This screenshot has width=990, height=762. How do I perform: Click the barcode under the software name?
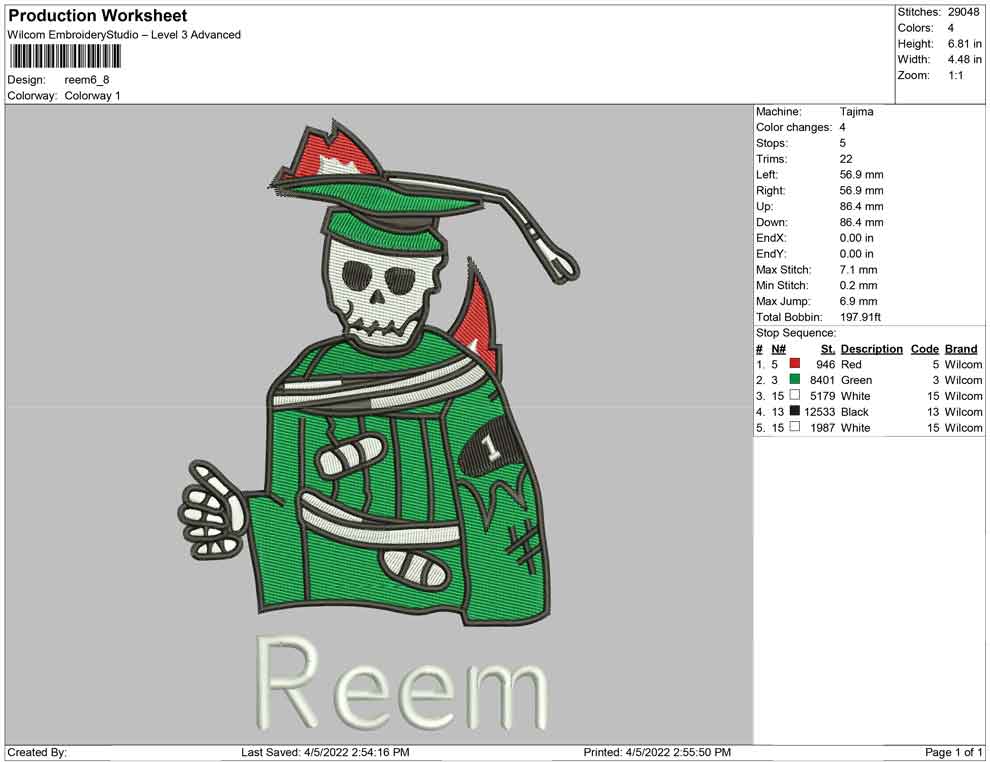[x=65, y=56]
